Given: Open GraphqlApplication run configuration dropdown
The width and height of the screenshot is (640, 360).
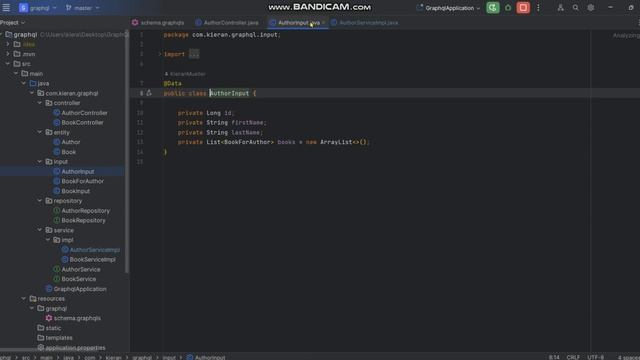Looking at the screenshot, I should click(448, 8).
